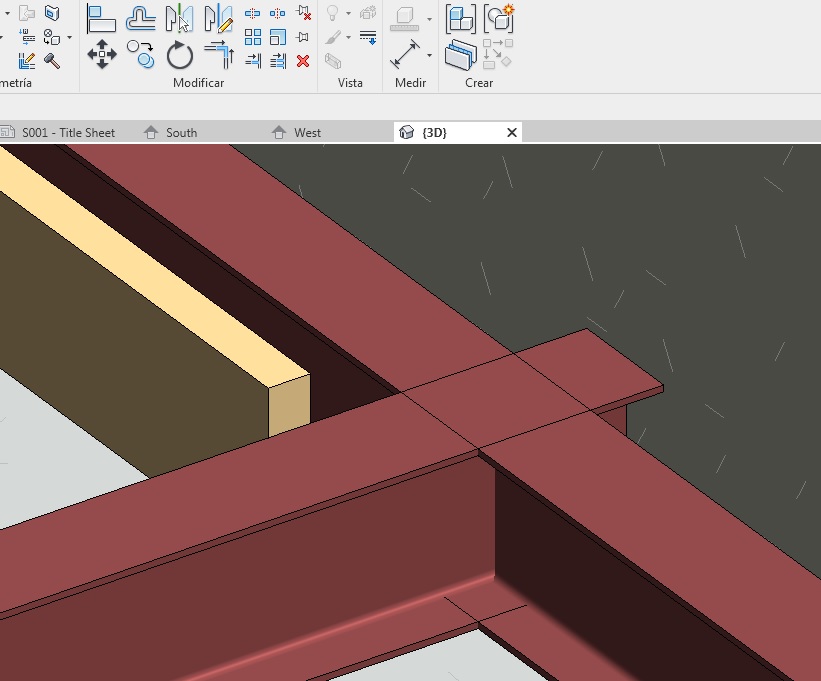The image size is (821, 681).
Task: Choose Mirror - Draw Axis tool
Action: tap(218, 18)
